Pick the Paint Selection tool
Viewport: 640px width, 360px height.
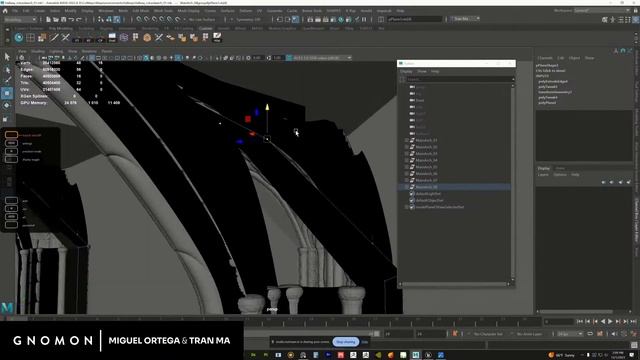pyautogui.click(x=7, y=81)
